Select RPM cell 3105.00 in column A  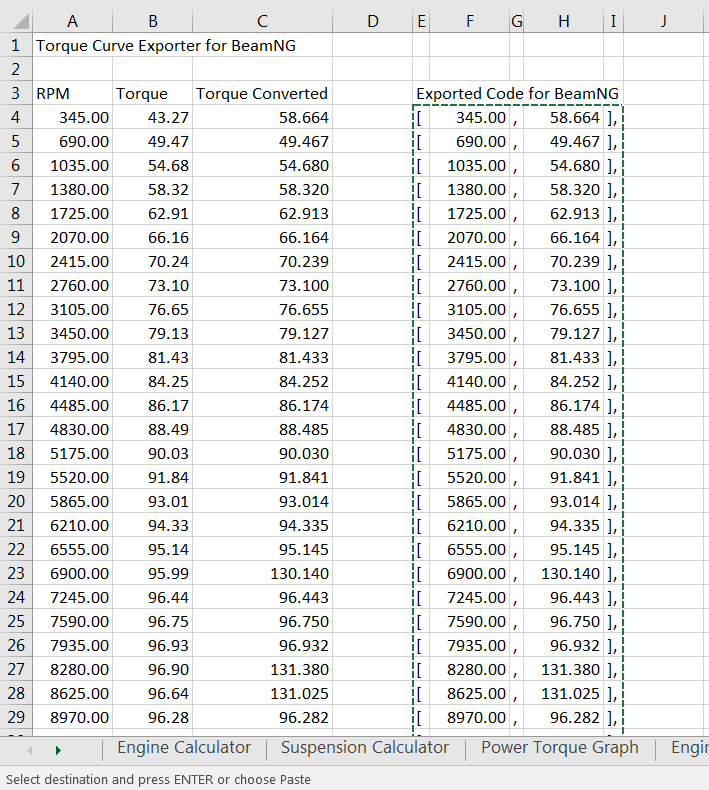point(73,309)
